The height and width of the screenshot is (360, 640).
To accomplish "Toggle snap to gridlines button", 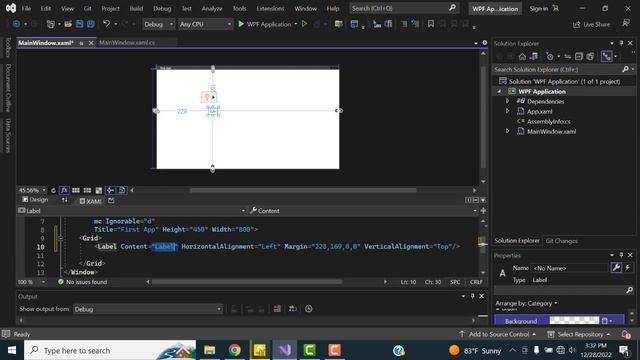I will tap(87, 190).
